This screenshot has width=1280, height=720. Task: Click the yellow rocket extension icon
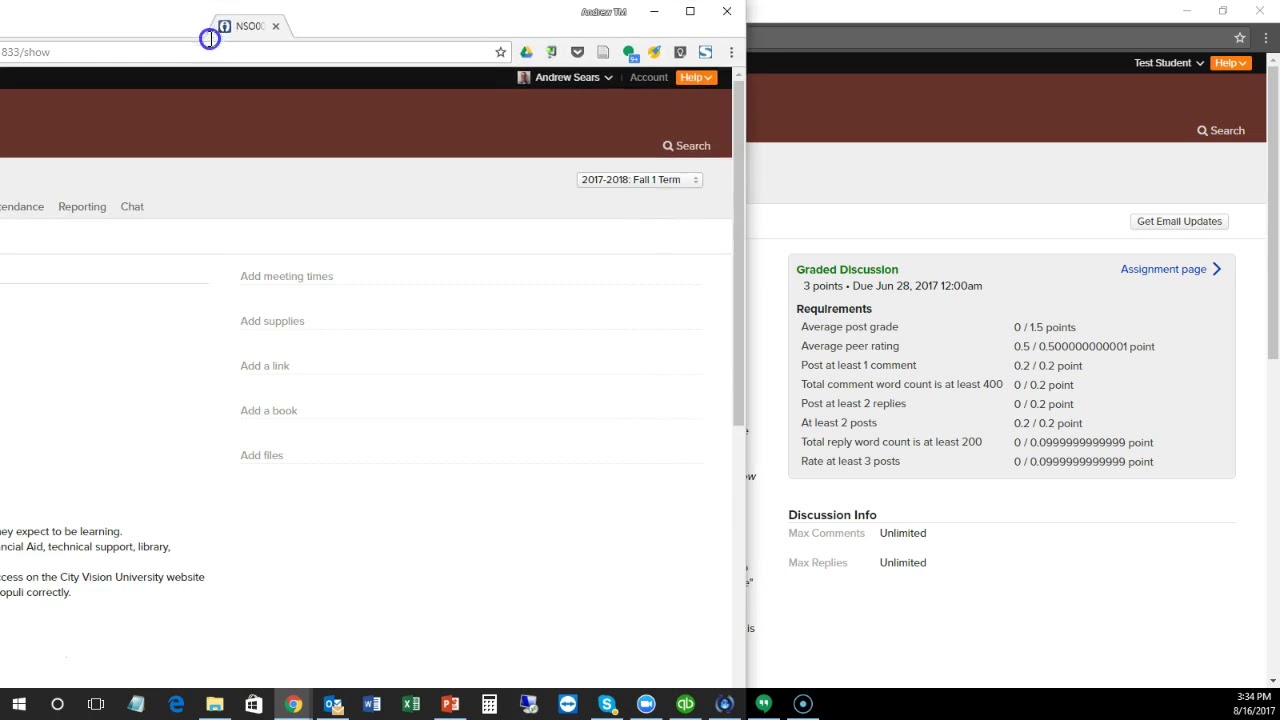(654, 52)
